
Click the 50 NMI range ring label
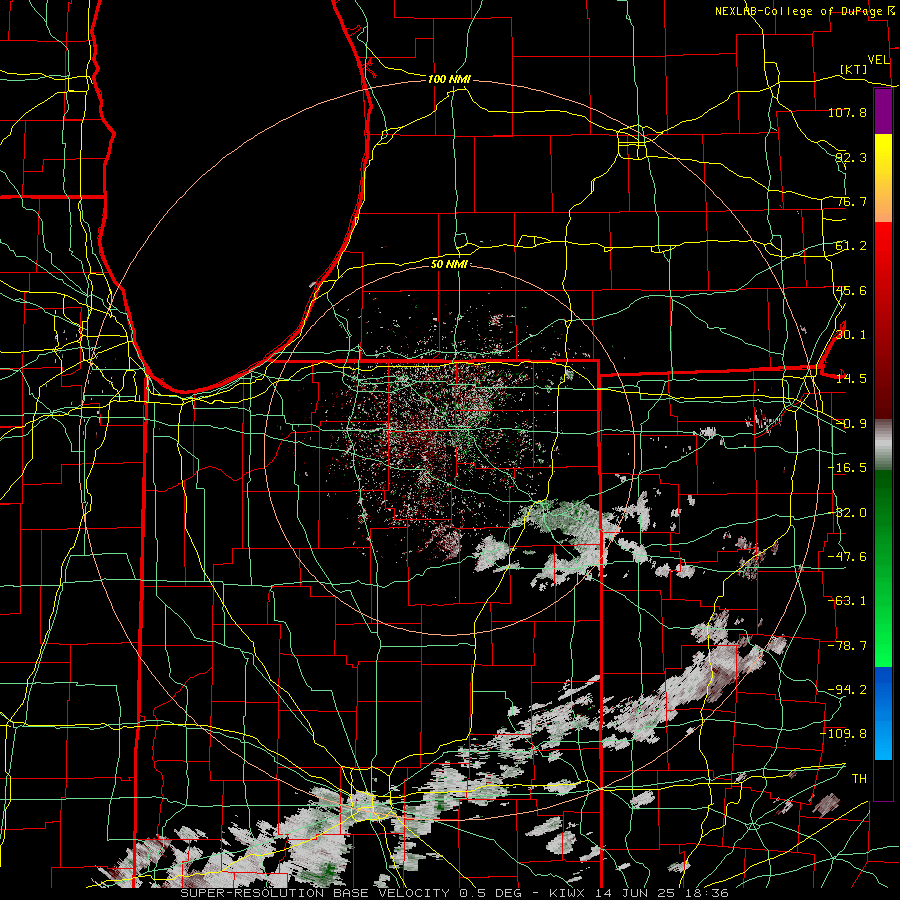coord(449,264)
